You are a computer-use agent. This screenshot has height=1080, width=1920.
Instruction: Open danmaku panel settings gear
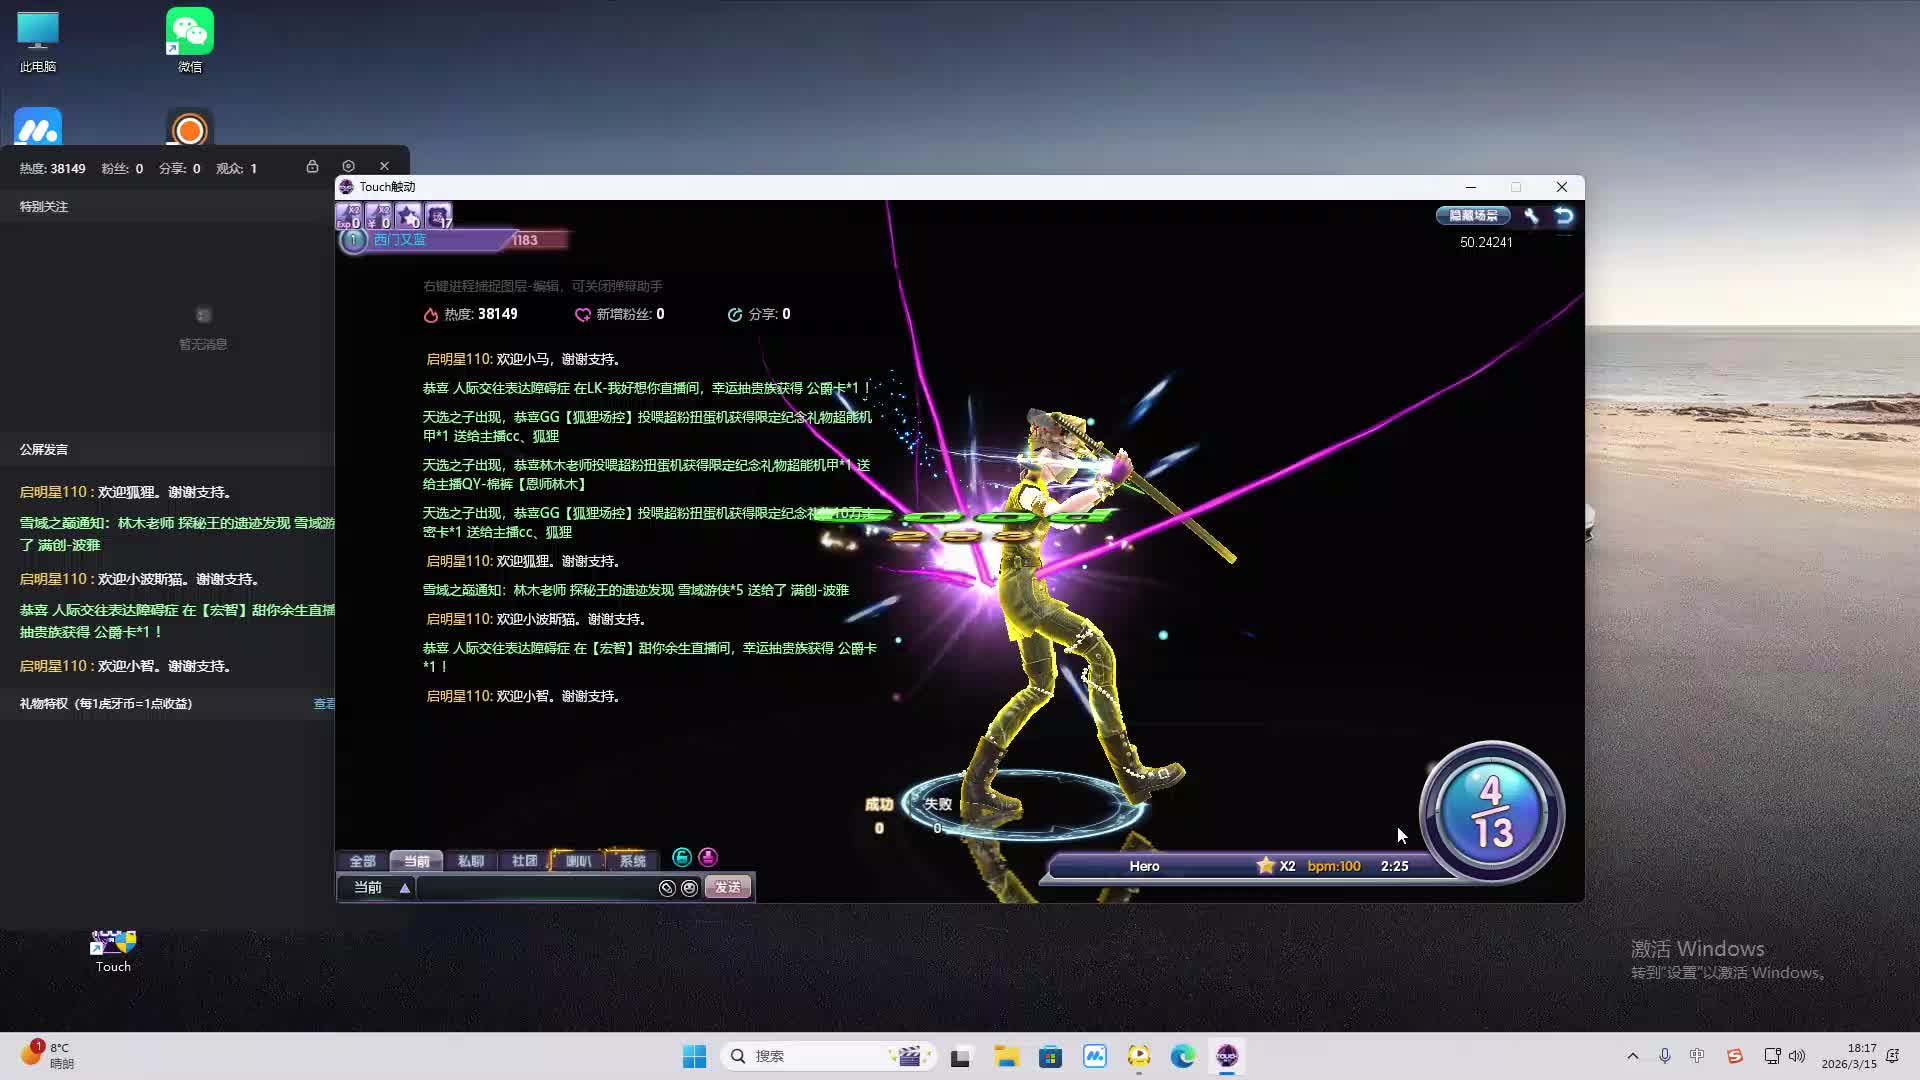pyautogui.click(x=348, y=167)
